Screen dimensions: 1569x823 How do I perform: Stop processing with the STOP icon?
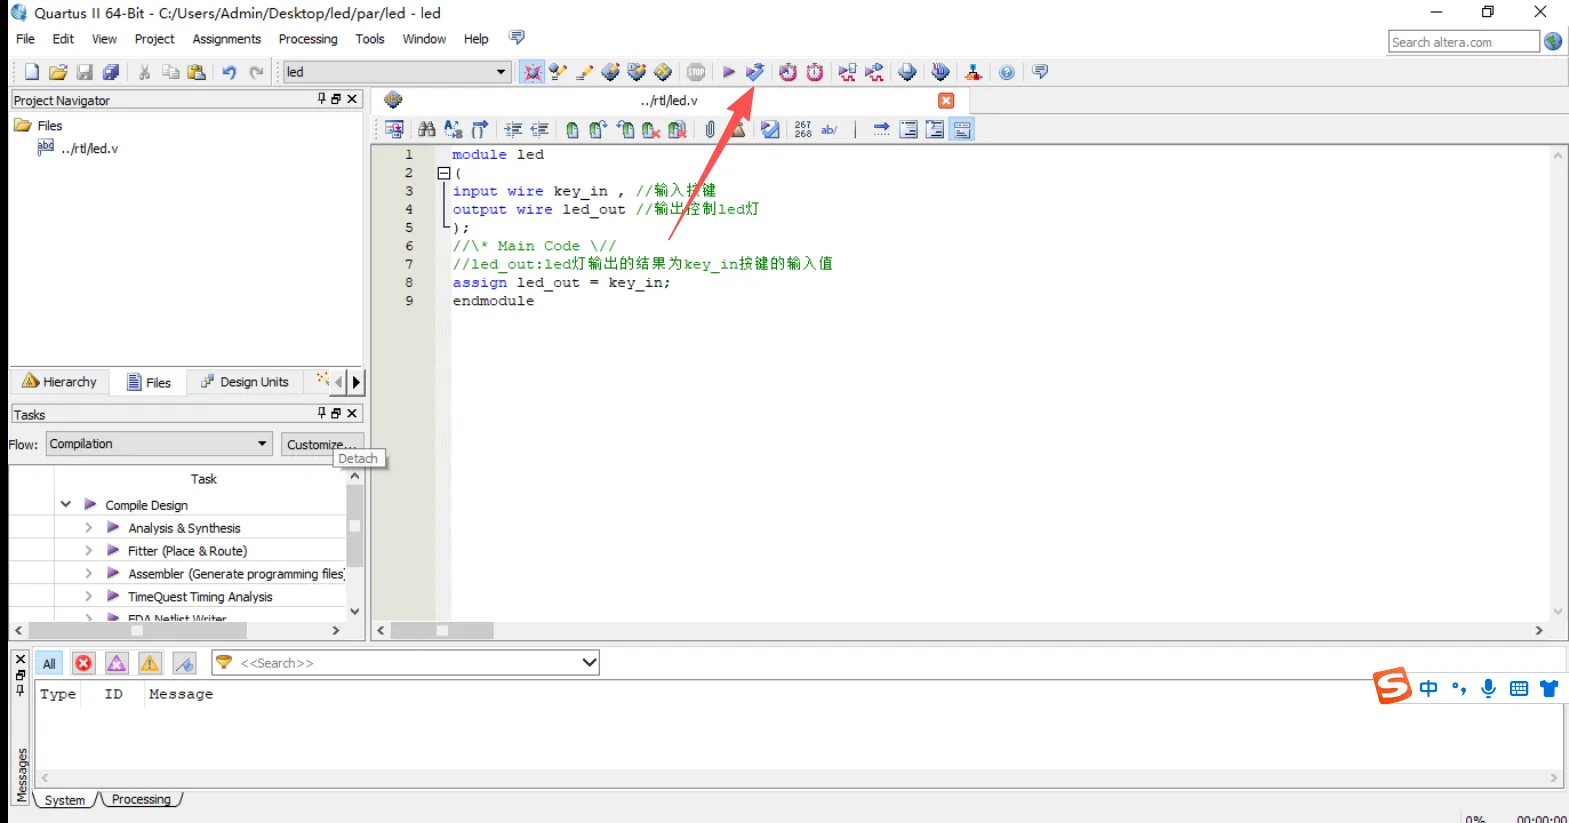[696, 72]
